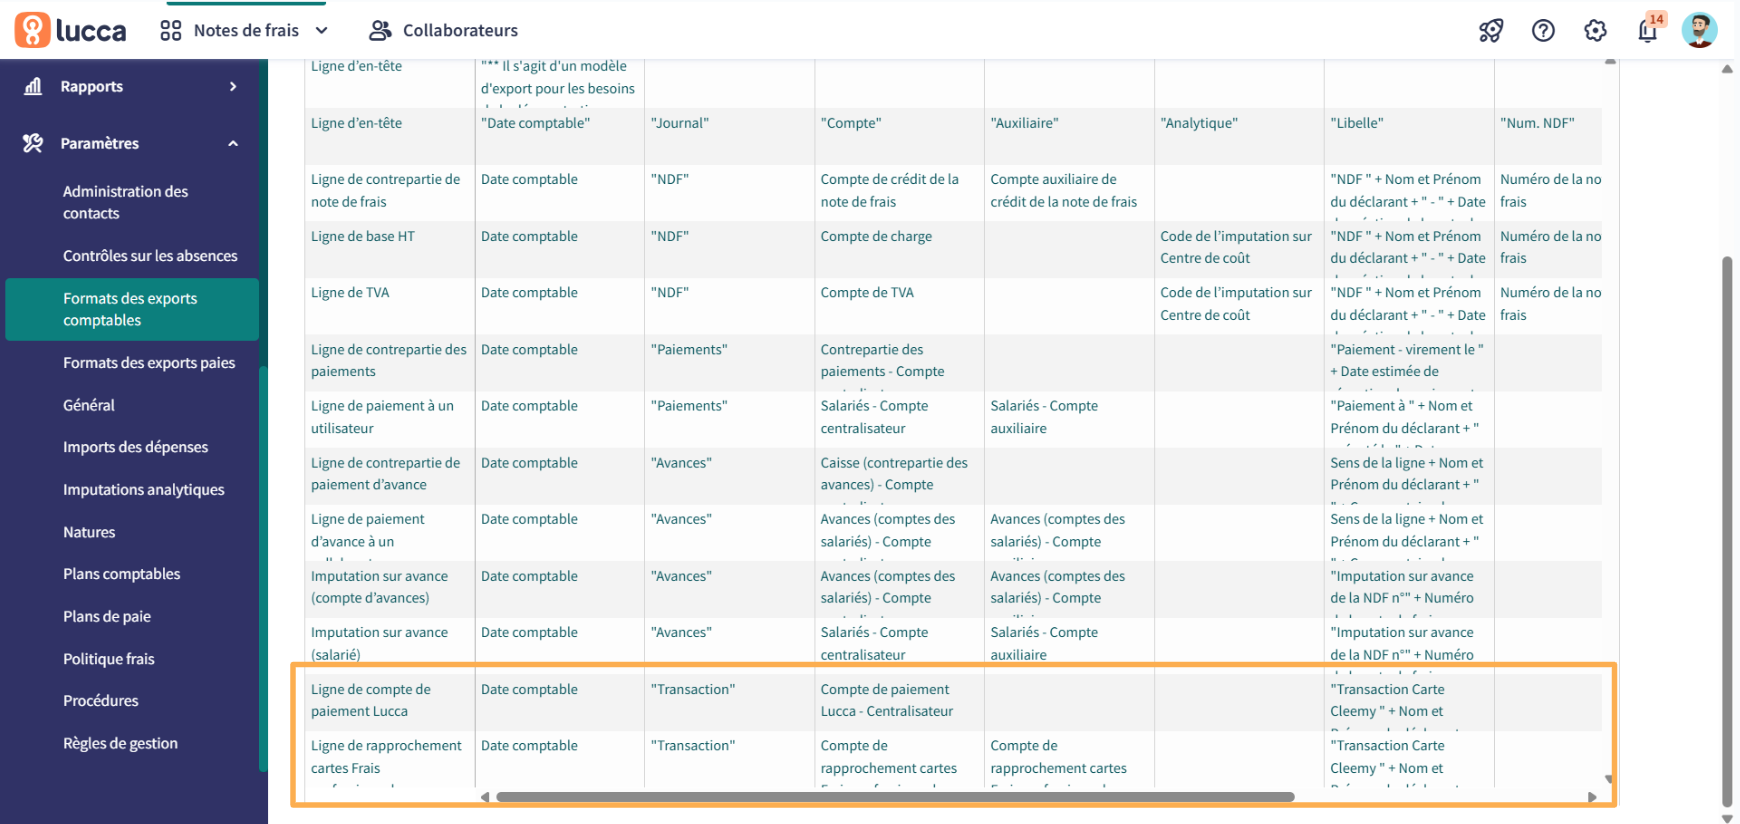Click the Notes de frais grid icon
This screenshot has height=824, width=1740.
click(171, 30)
